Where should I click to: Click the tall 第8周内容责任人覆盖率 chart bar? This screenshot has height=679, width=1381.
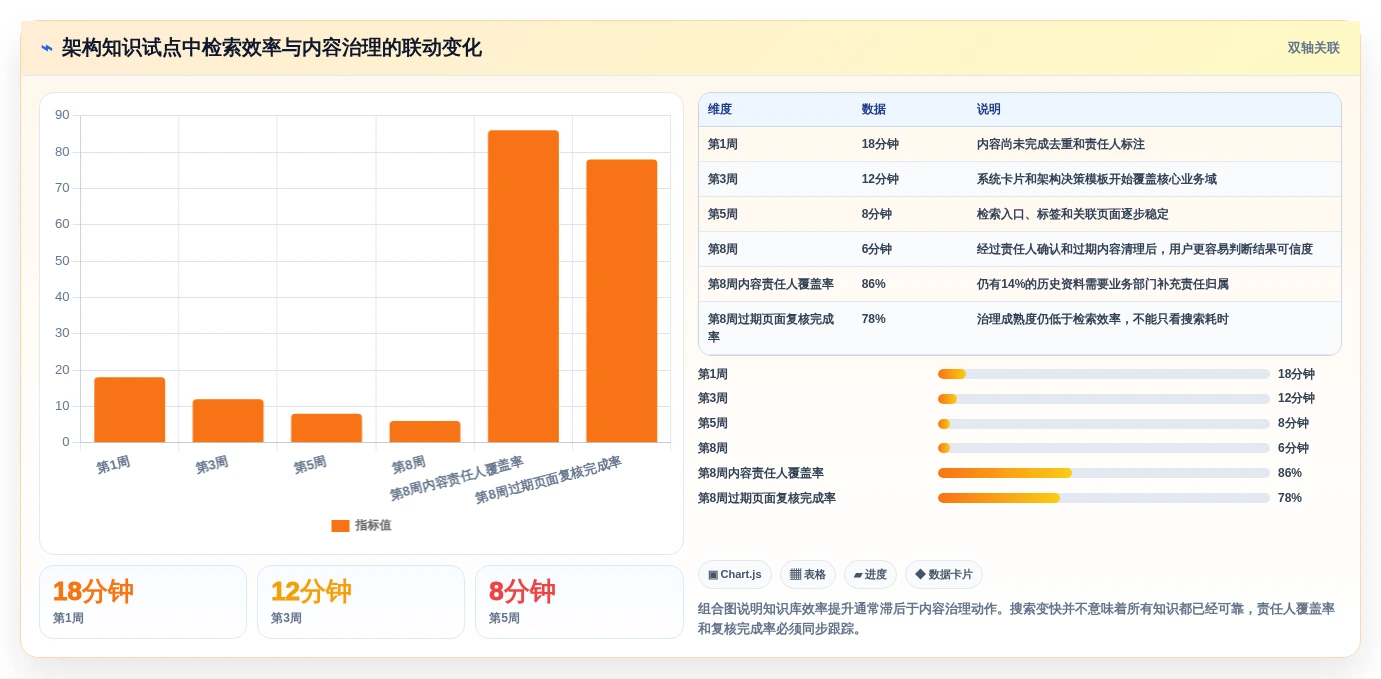[x=523, y=286]
